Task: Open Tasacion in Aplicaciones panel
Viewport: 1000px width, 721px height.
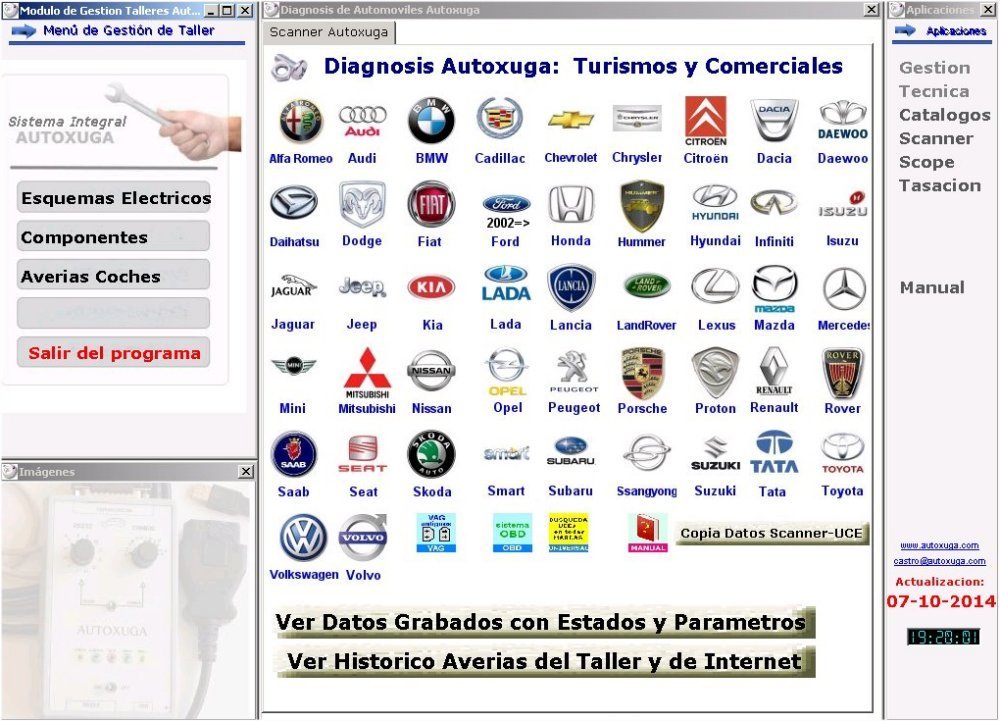Action: click(x=940, y=186)
